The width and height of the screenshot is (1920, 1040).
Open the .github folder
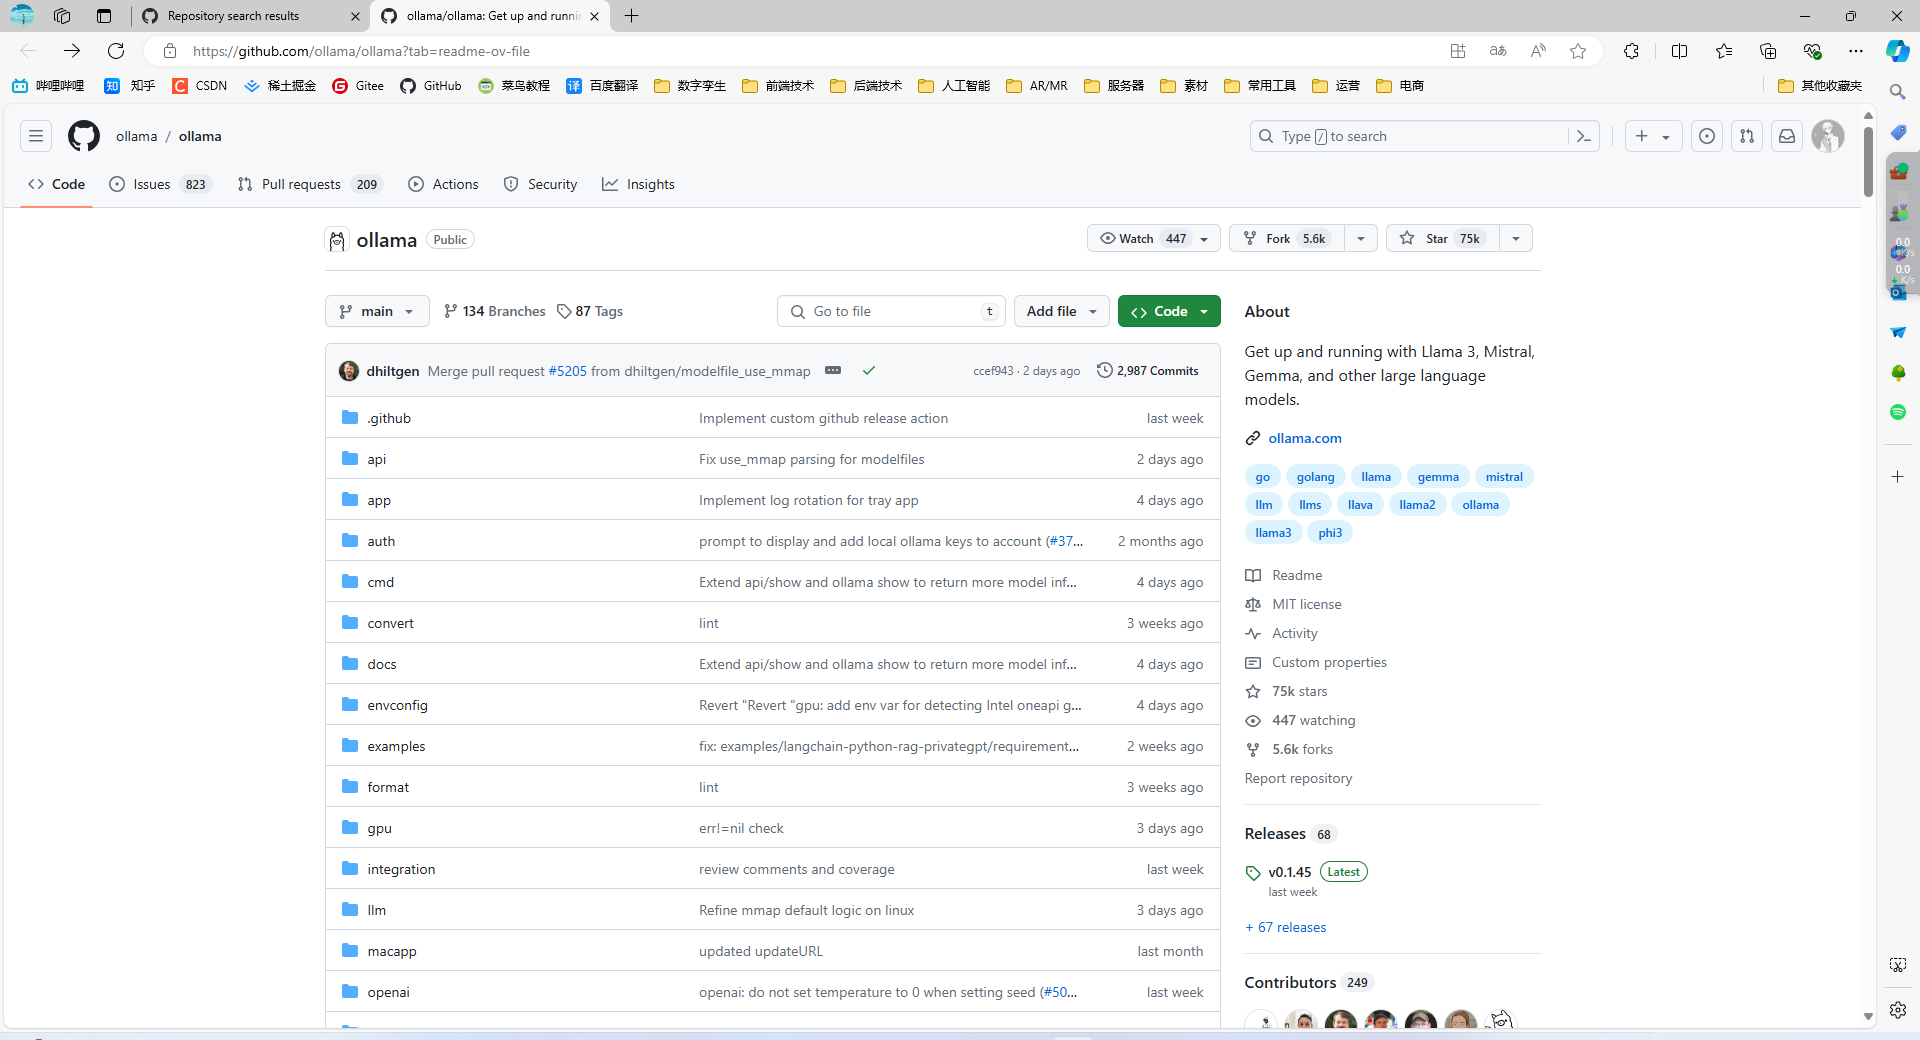coord(389,418)
